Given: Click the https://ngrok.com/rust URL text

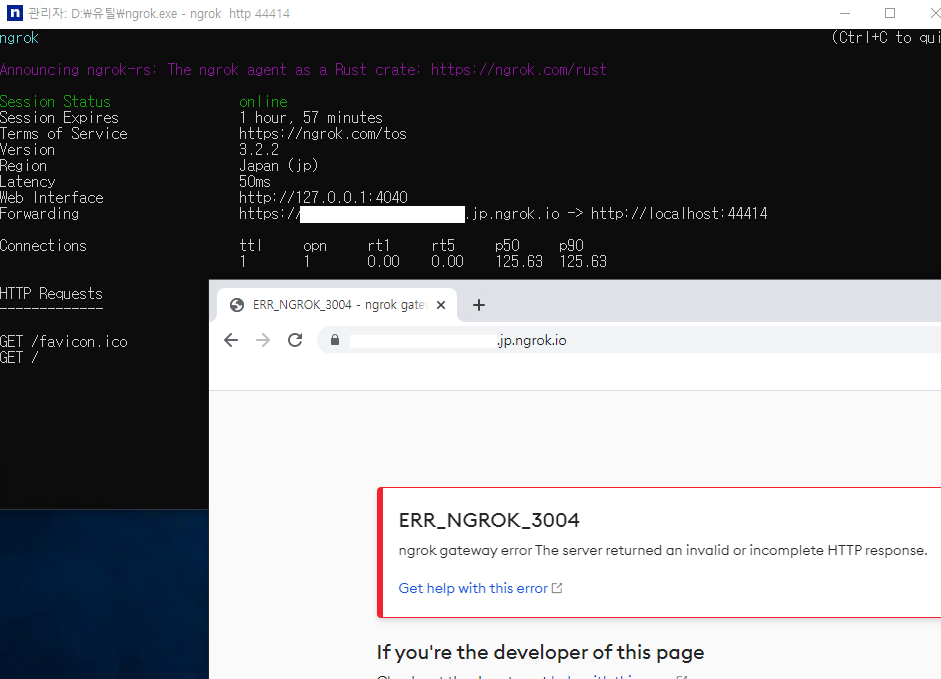Looking at the screenshot, I should point(519,70).
